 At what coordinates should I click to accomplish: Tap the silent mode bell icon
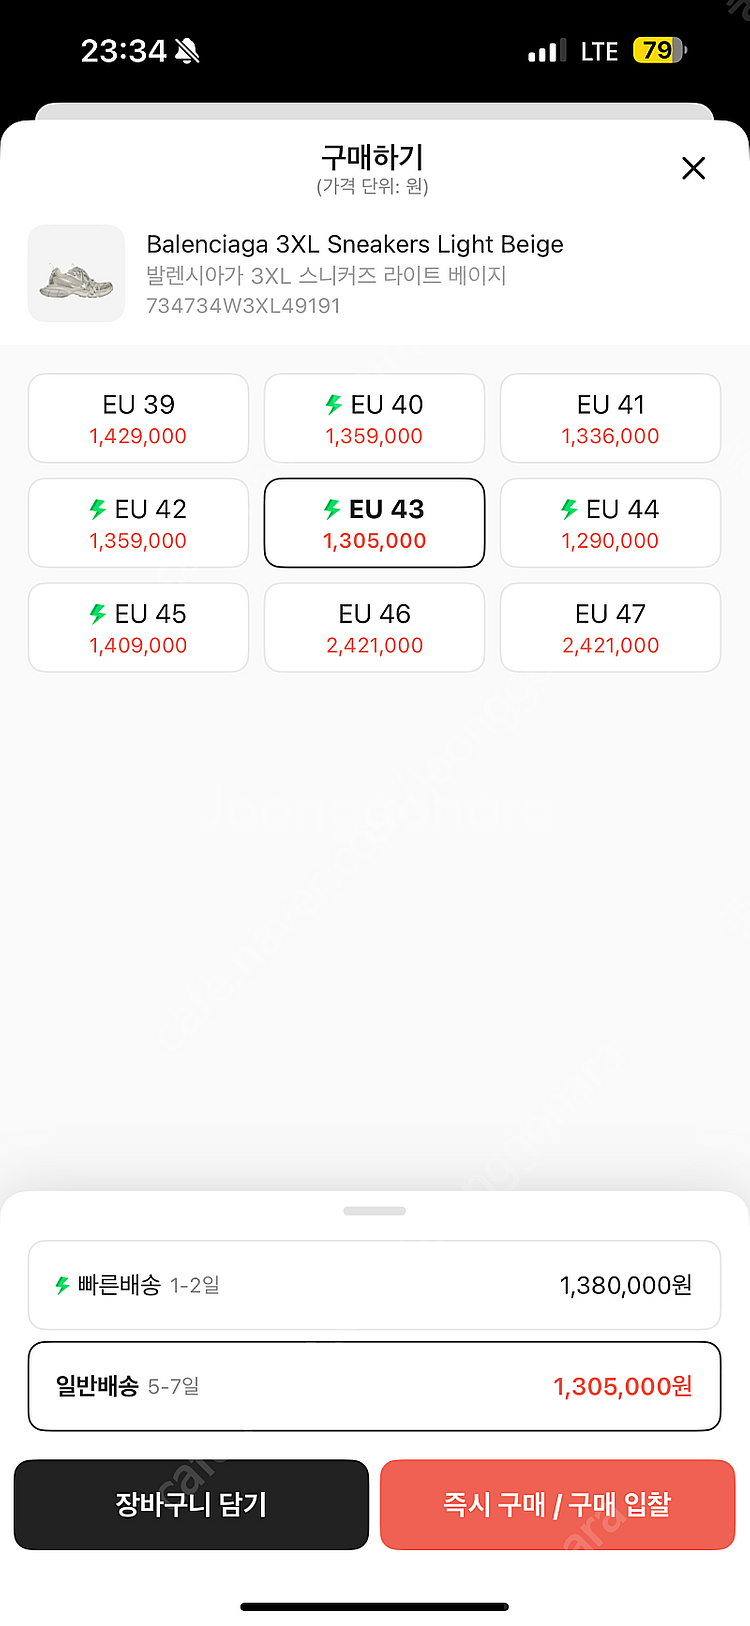pos(187,50)
